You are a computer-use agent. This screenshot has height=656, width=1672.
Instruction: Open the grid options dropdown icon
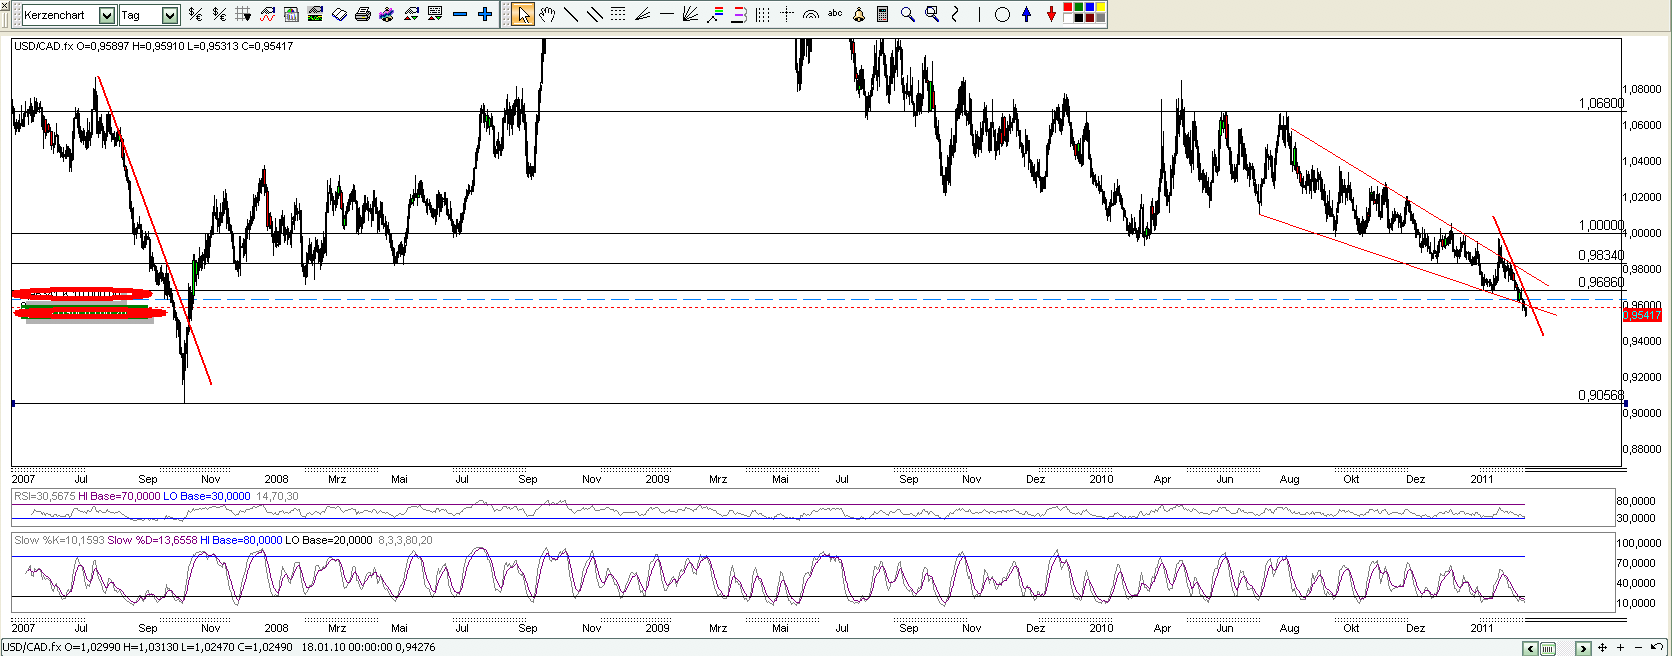(242, 14)
